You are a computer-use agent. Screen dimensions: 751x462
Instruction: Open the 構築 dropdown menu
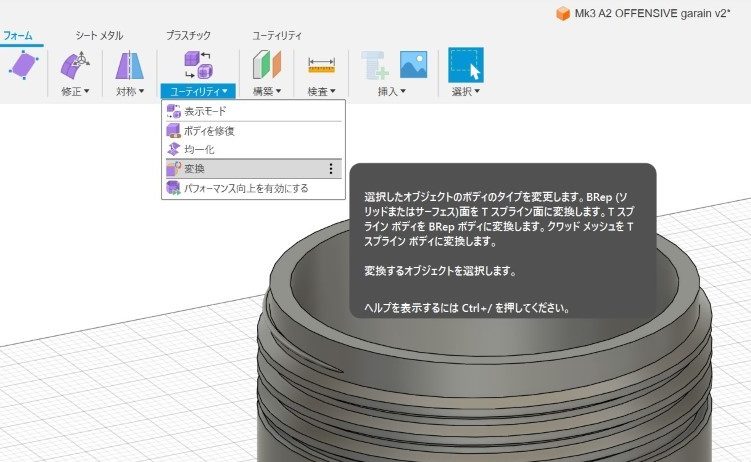click(266, 92)
